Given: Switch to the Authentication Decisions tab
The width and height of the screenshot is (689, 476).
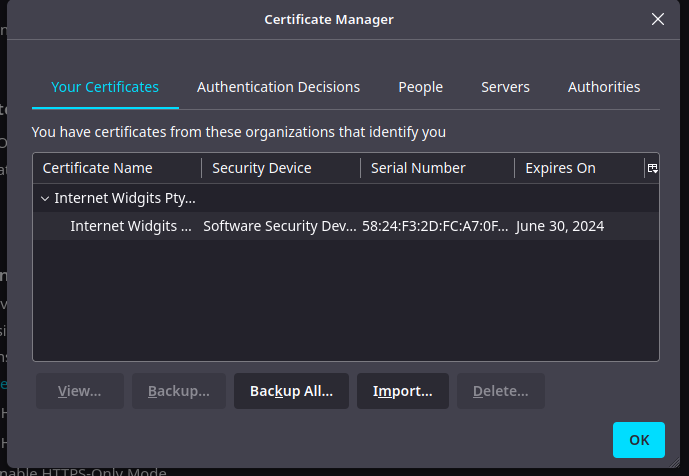Looking at the screenshot, I should coord(278,87).
